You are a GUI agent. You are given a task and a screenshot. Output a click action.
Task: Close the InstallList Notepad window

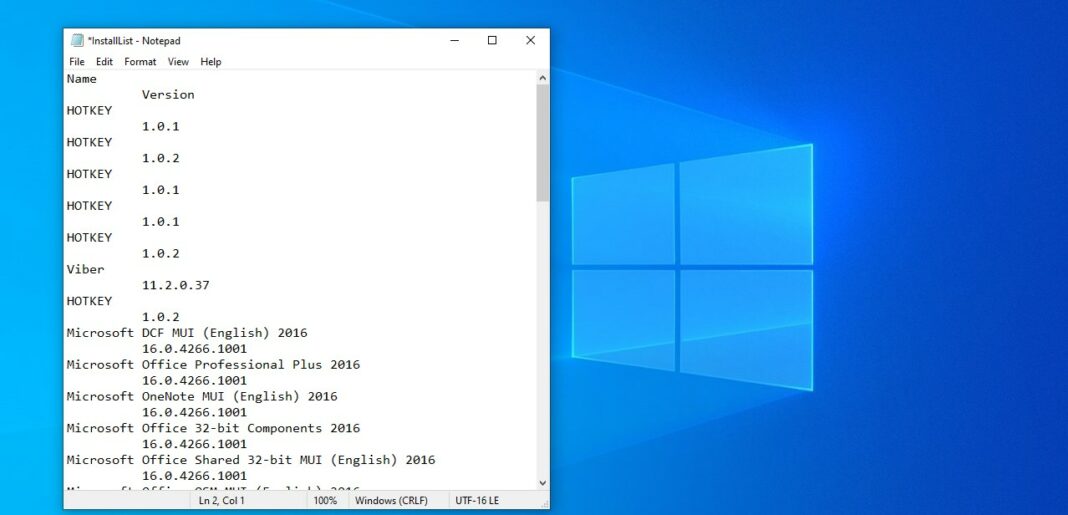pyautogui.click(x=530, y=40)
